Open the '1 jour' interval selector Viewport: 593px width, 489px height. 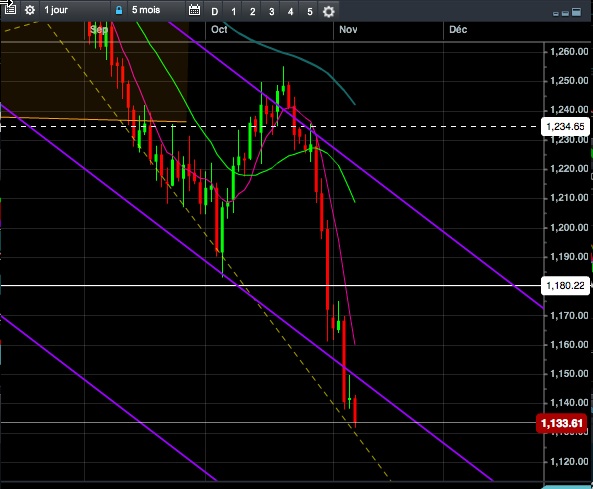point(75,10)
